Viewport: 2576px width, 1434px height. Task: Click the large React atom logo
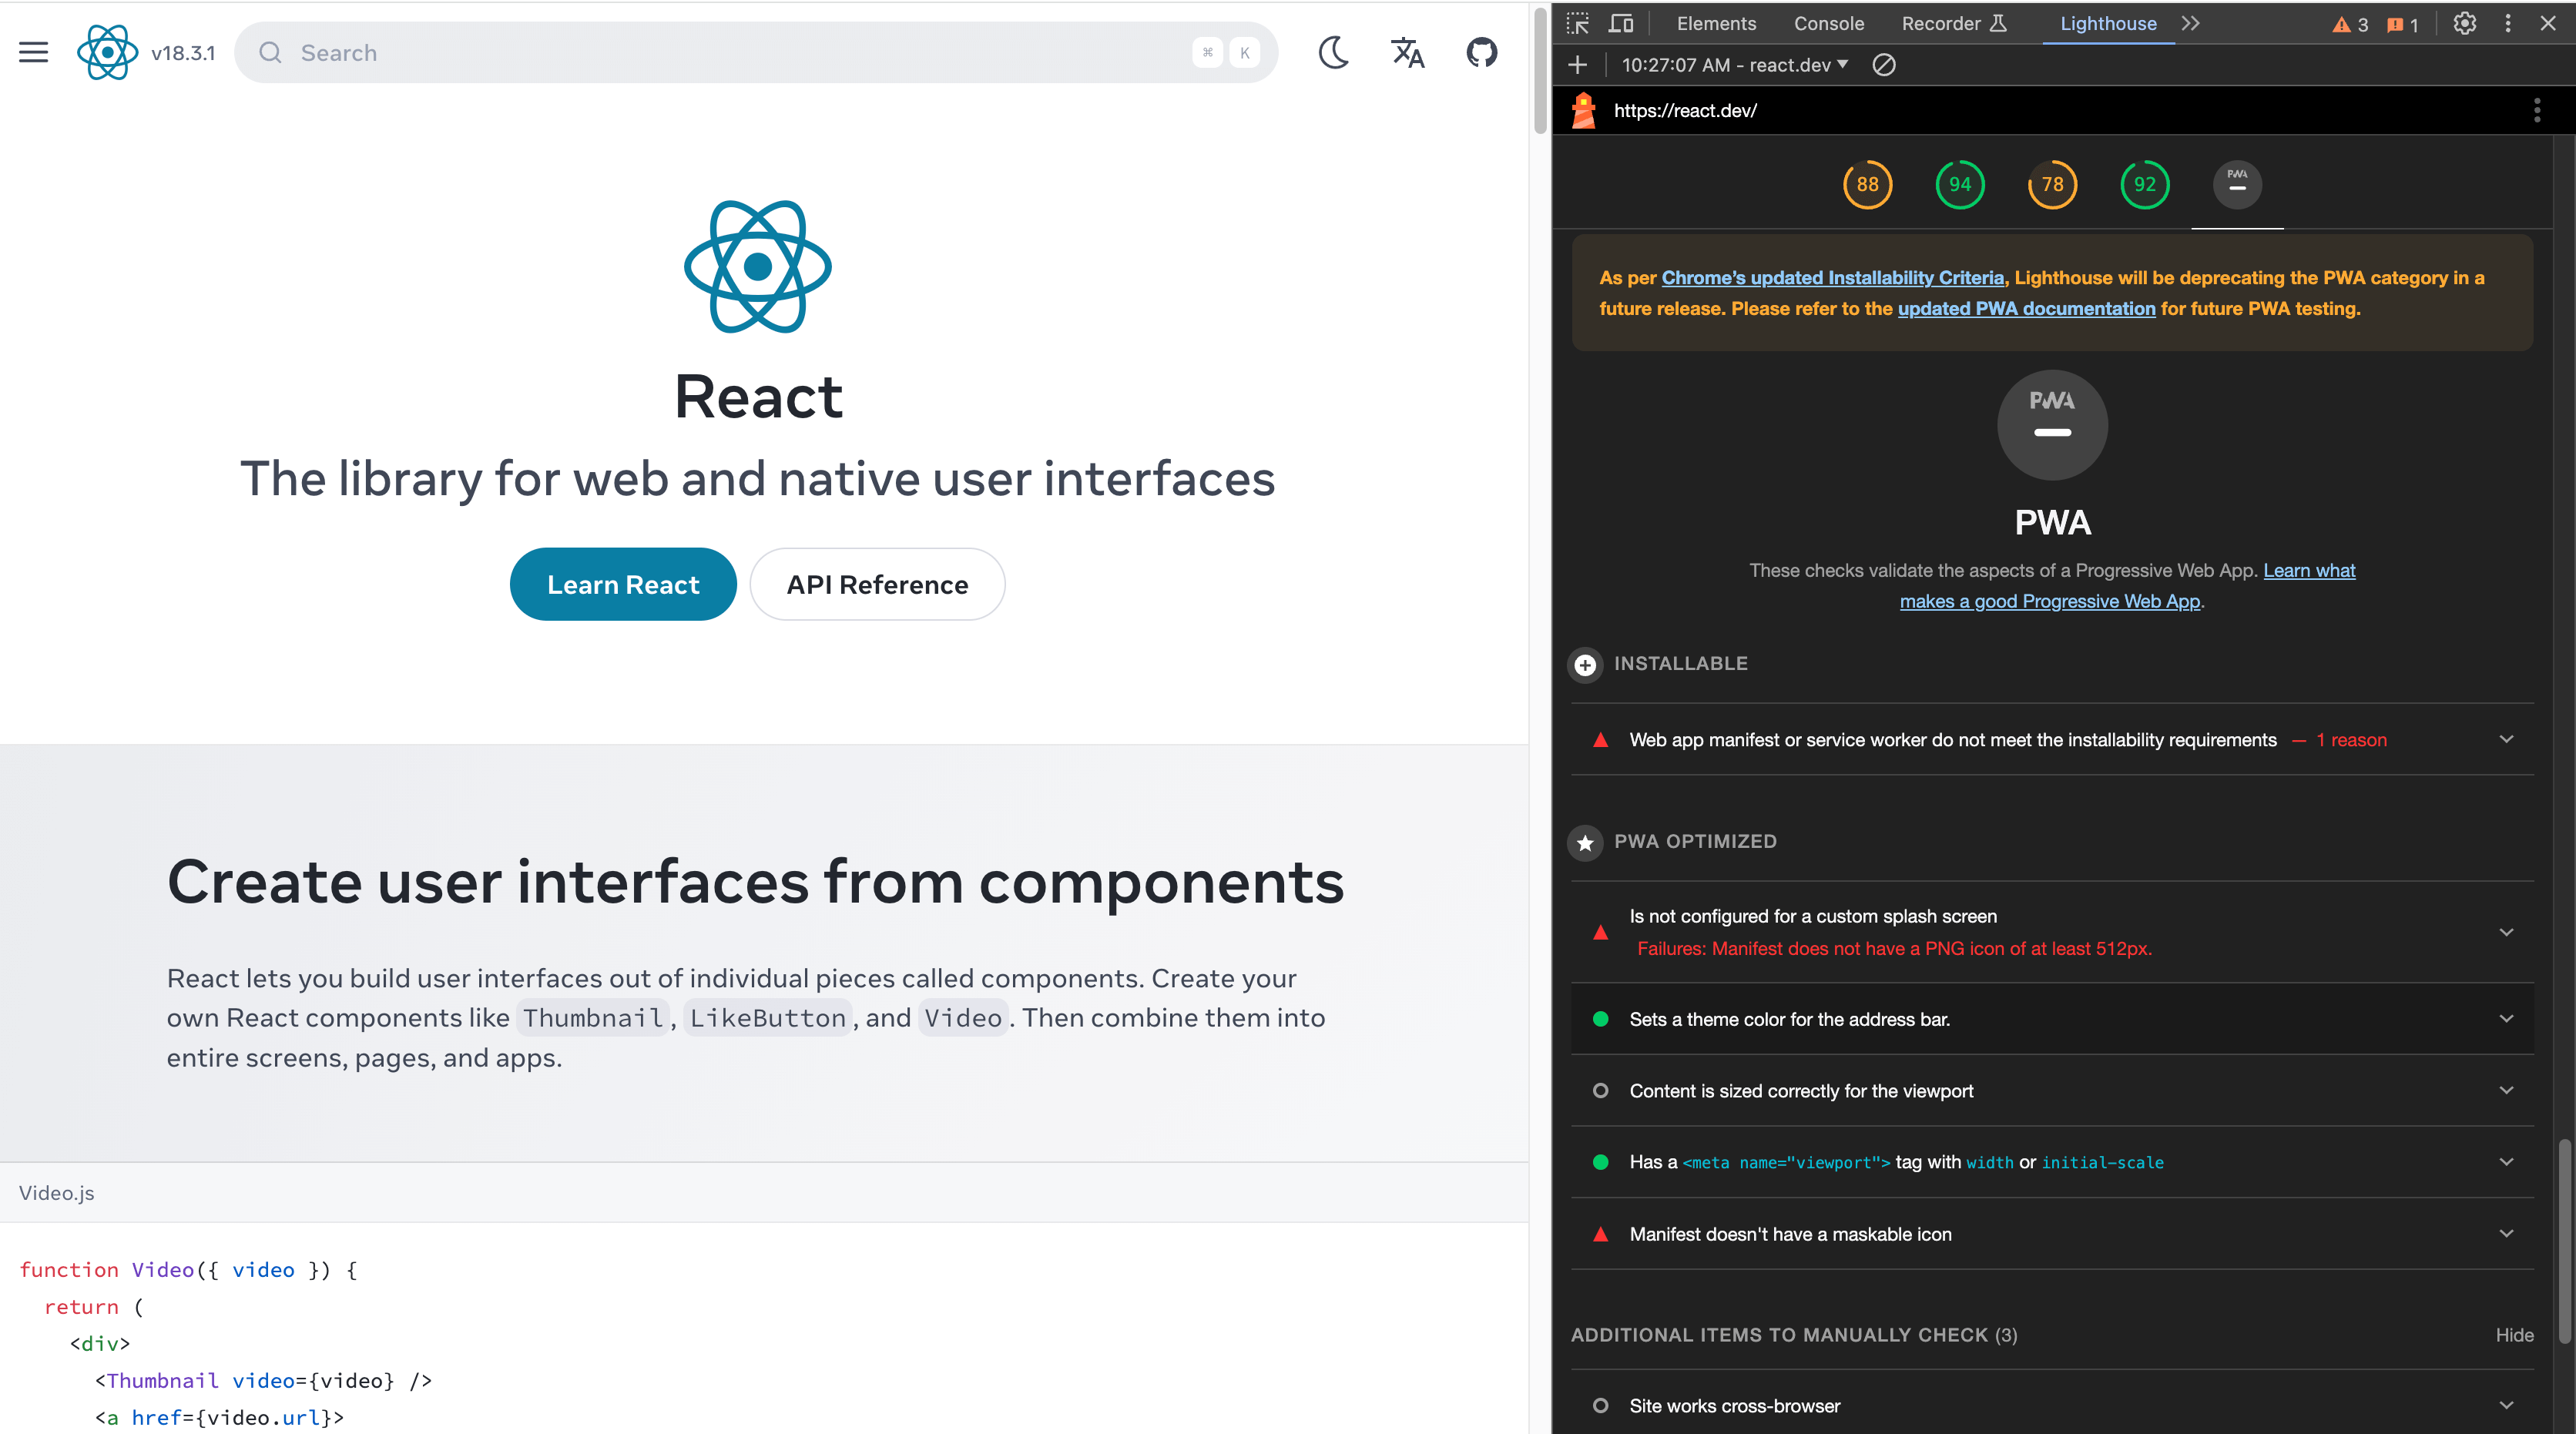click(x=758, y=267)
